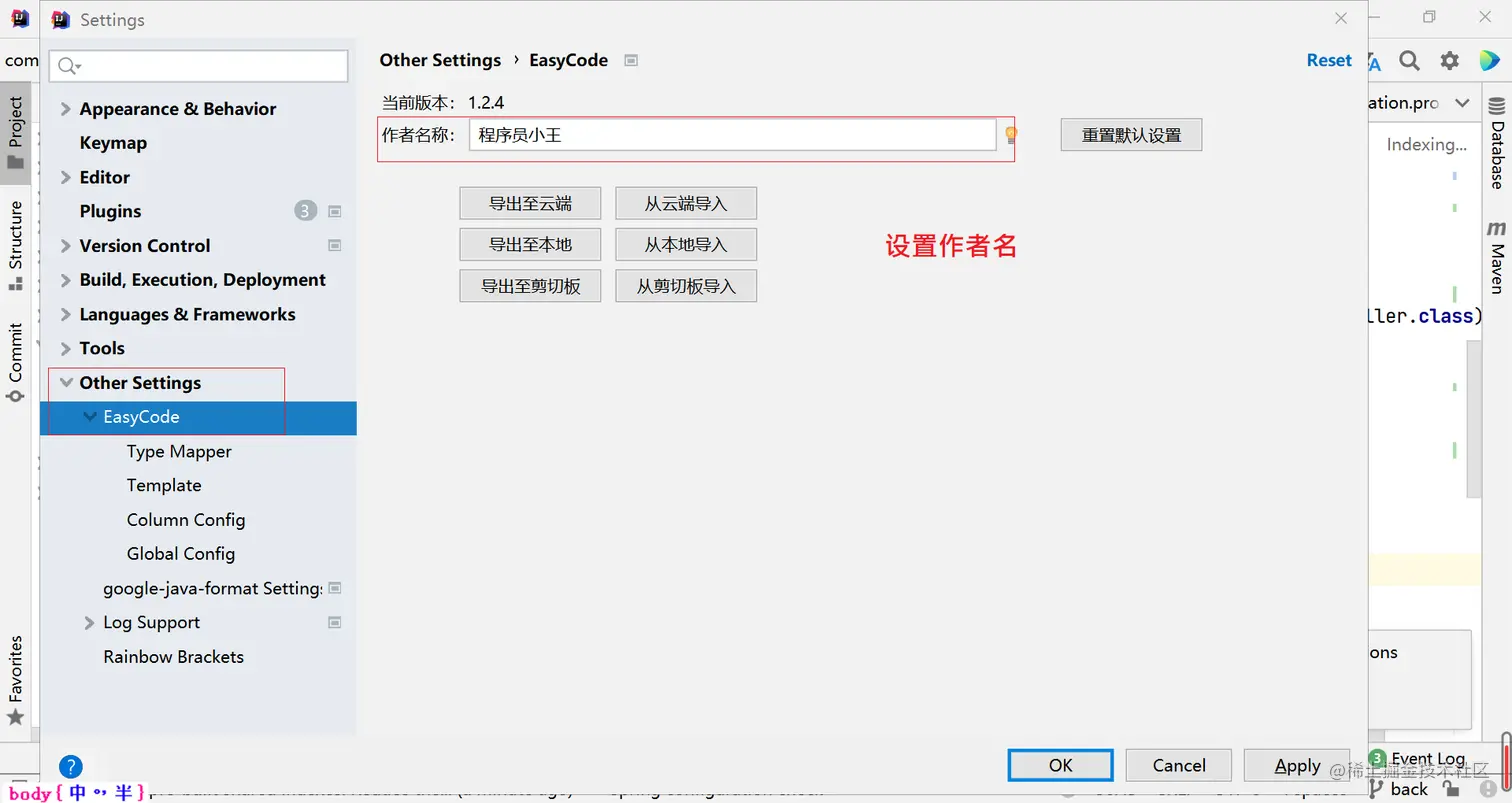The image size is (1512, 803).
Task: Open Template under EasyCode
Action: click(x=164, y=485)
